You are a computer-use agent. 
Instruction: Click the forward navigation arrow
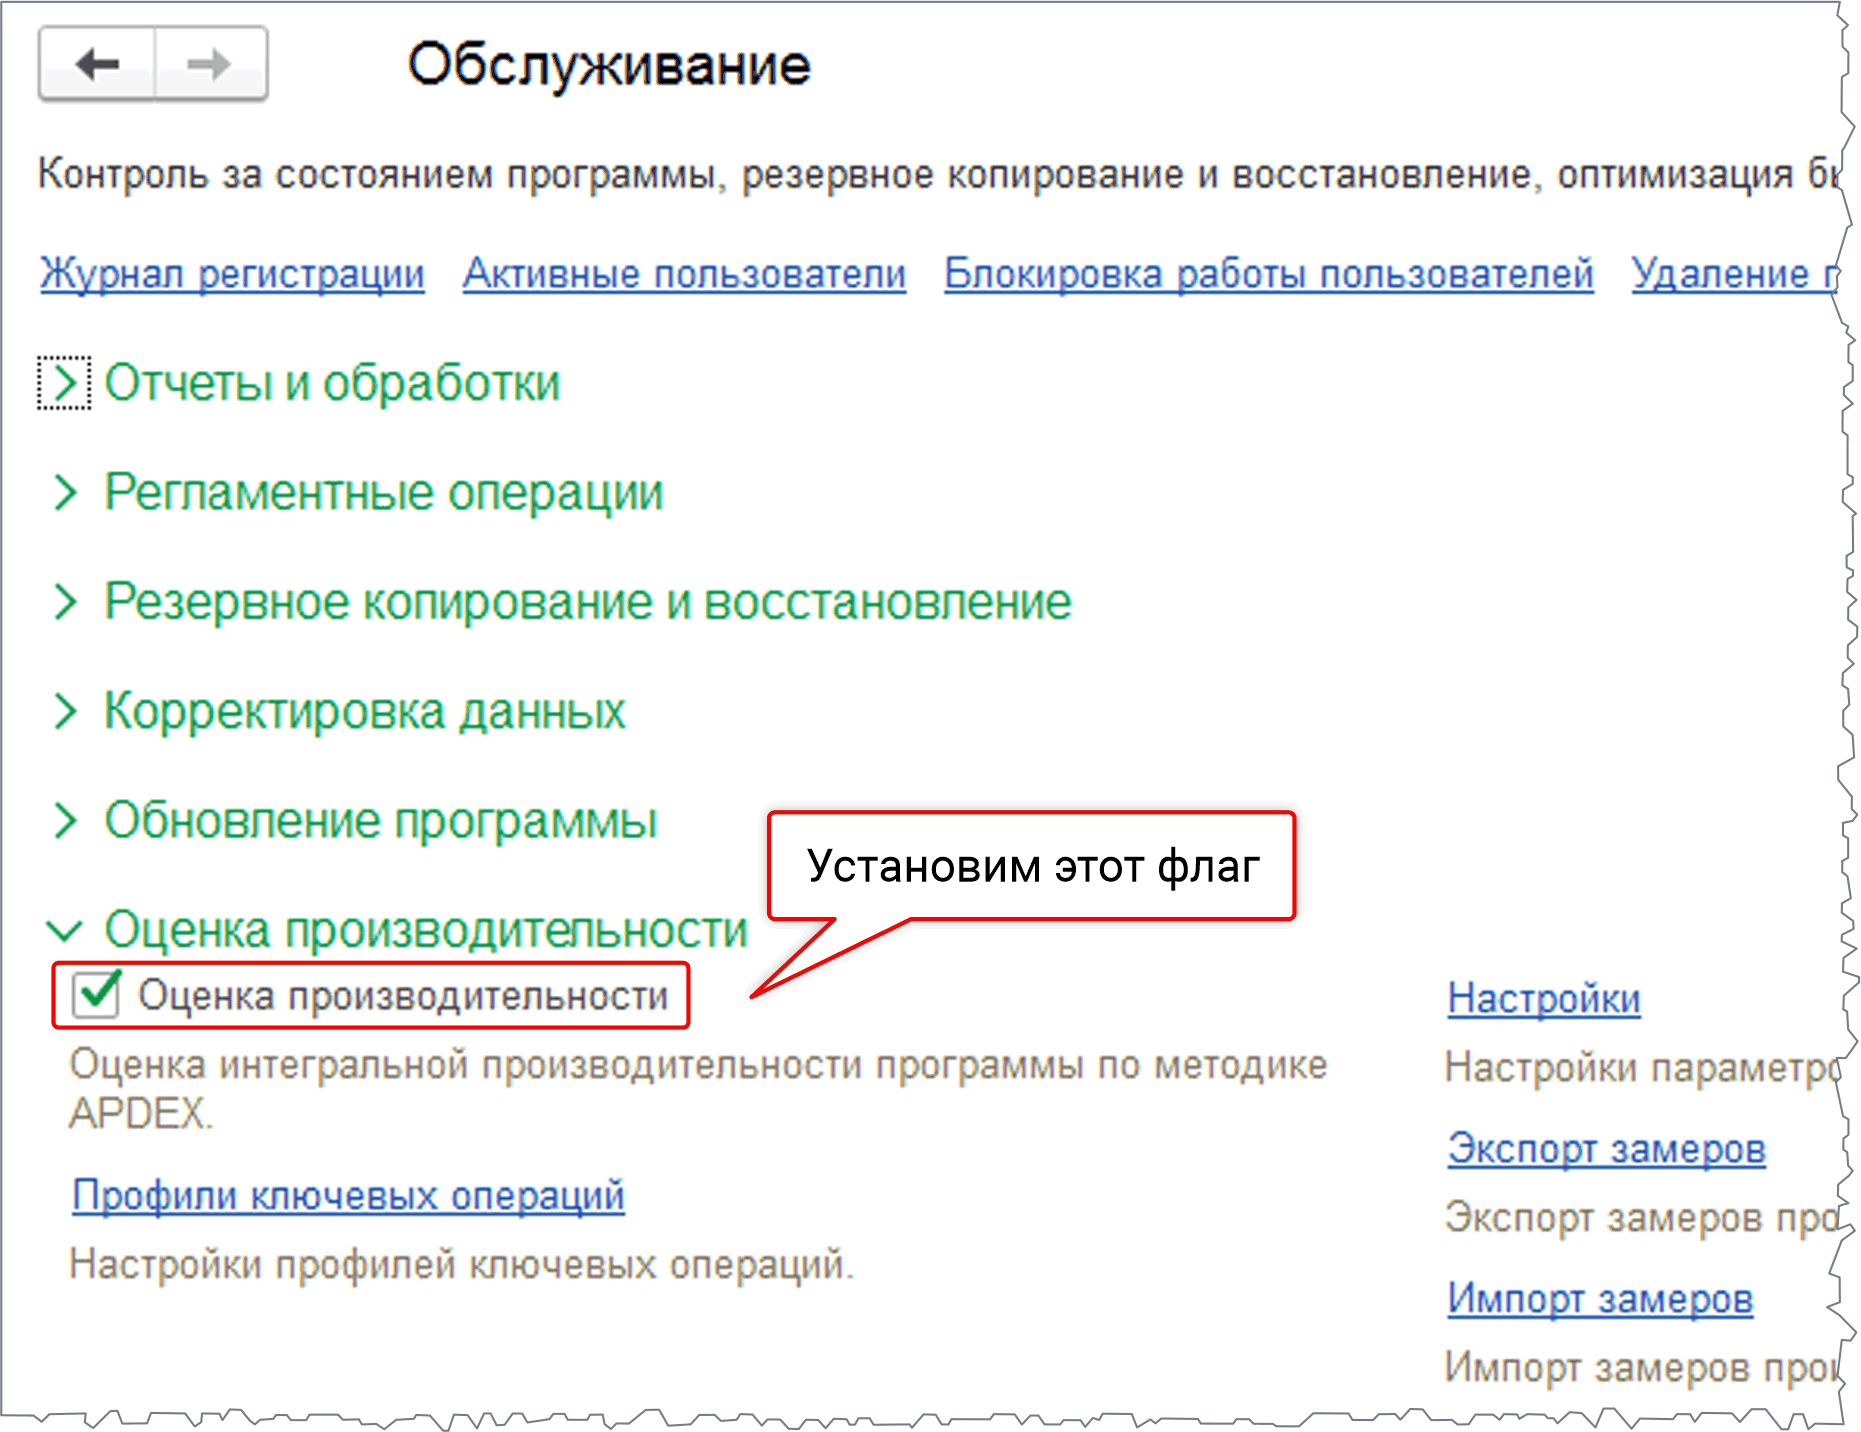pos(210,65)
